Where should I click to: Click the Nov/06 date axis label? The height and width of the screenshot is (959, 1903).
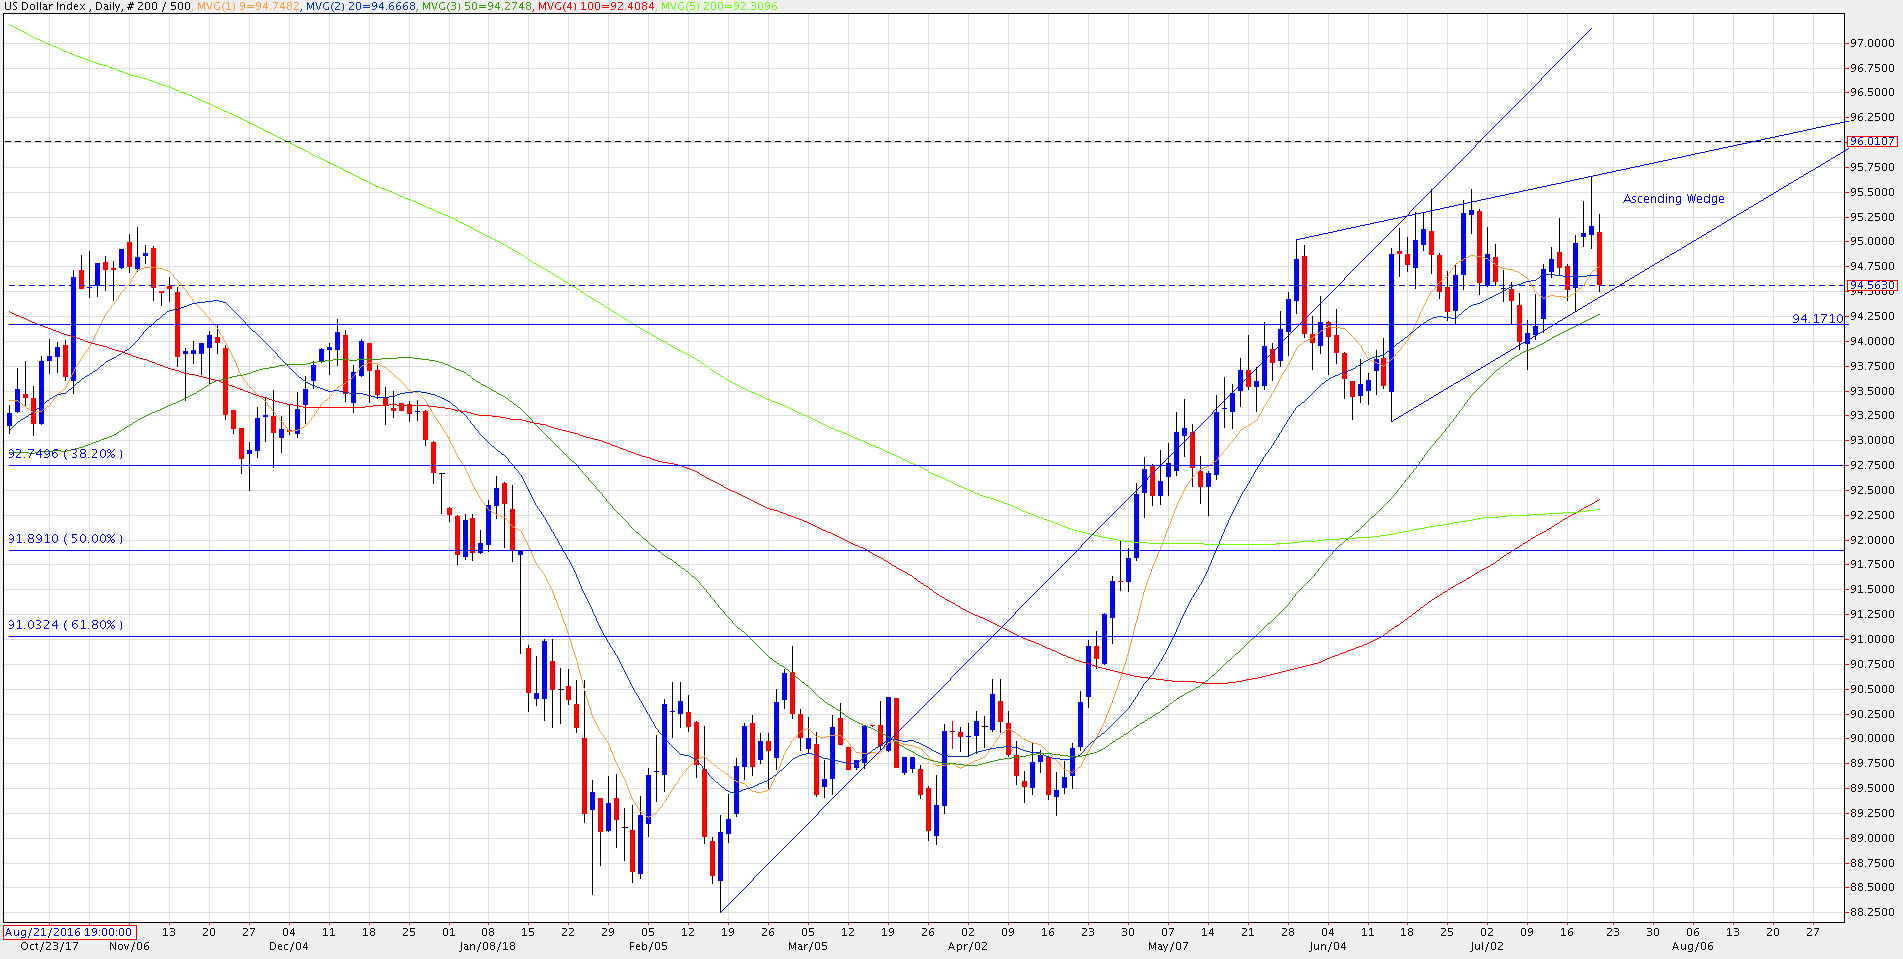(129, 946)
